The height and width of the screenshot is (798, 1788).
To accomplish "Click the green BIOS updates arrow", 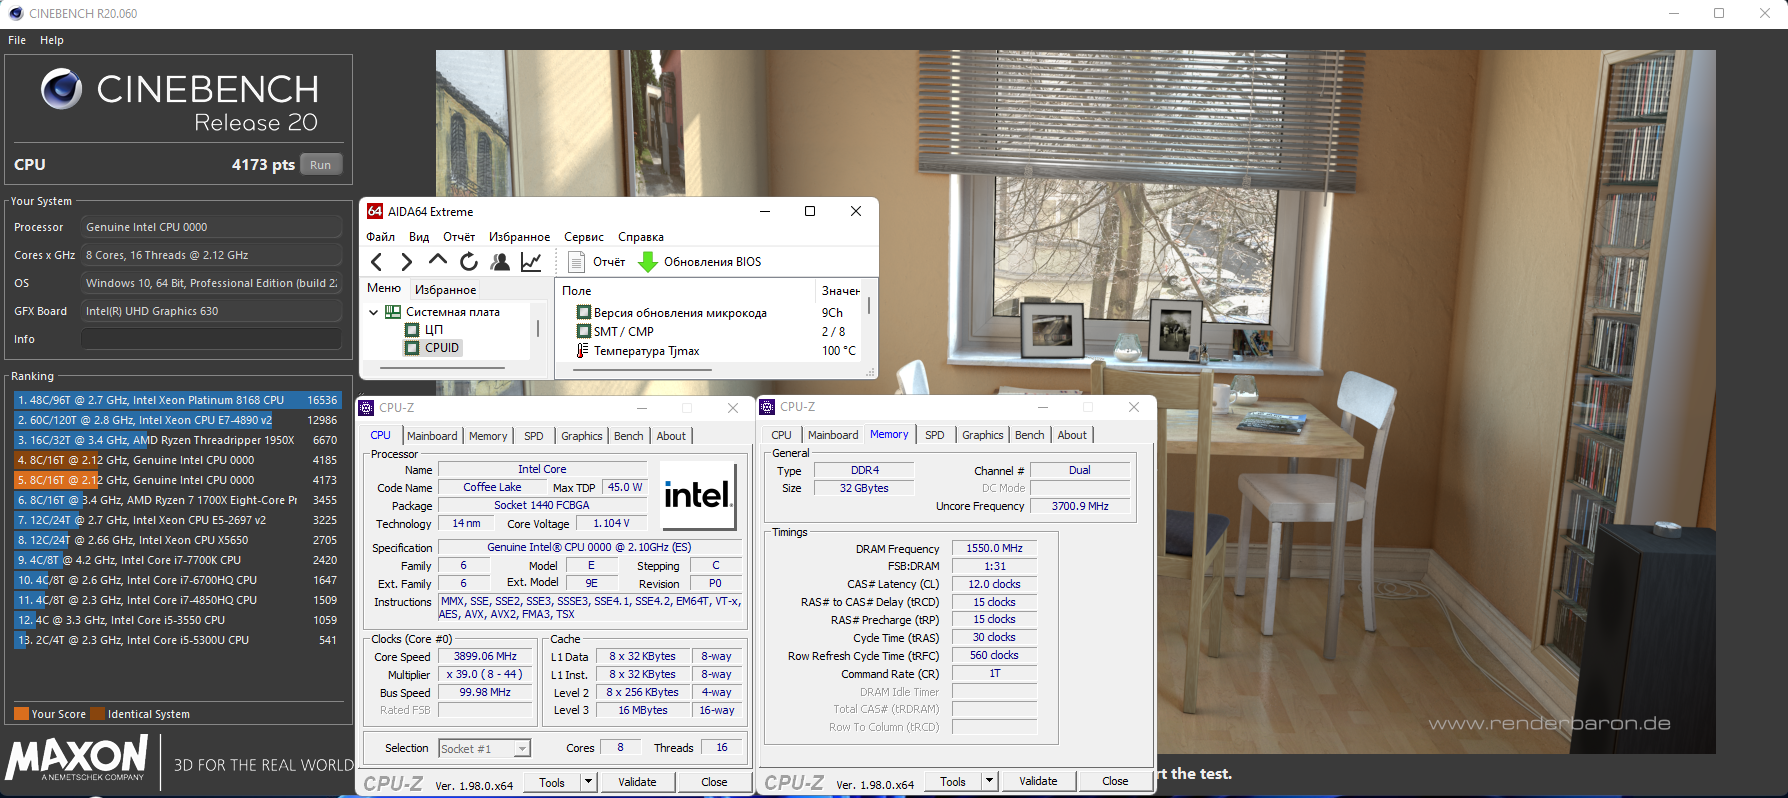I will click(648, 262).
